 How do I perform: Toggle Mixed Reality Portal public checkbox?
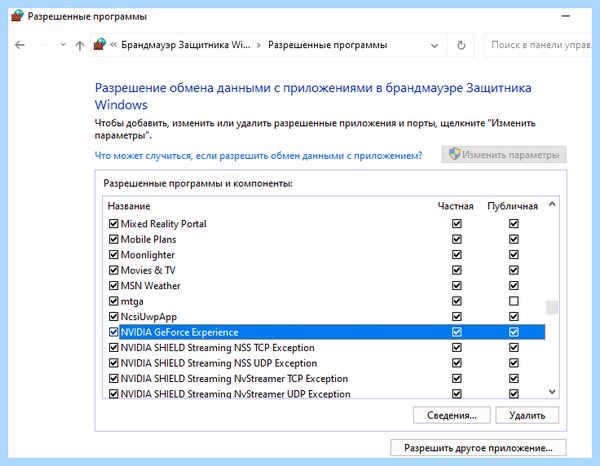coord(514,223)
